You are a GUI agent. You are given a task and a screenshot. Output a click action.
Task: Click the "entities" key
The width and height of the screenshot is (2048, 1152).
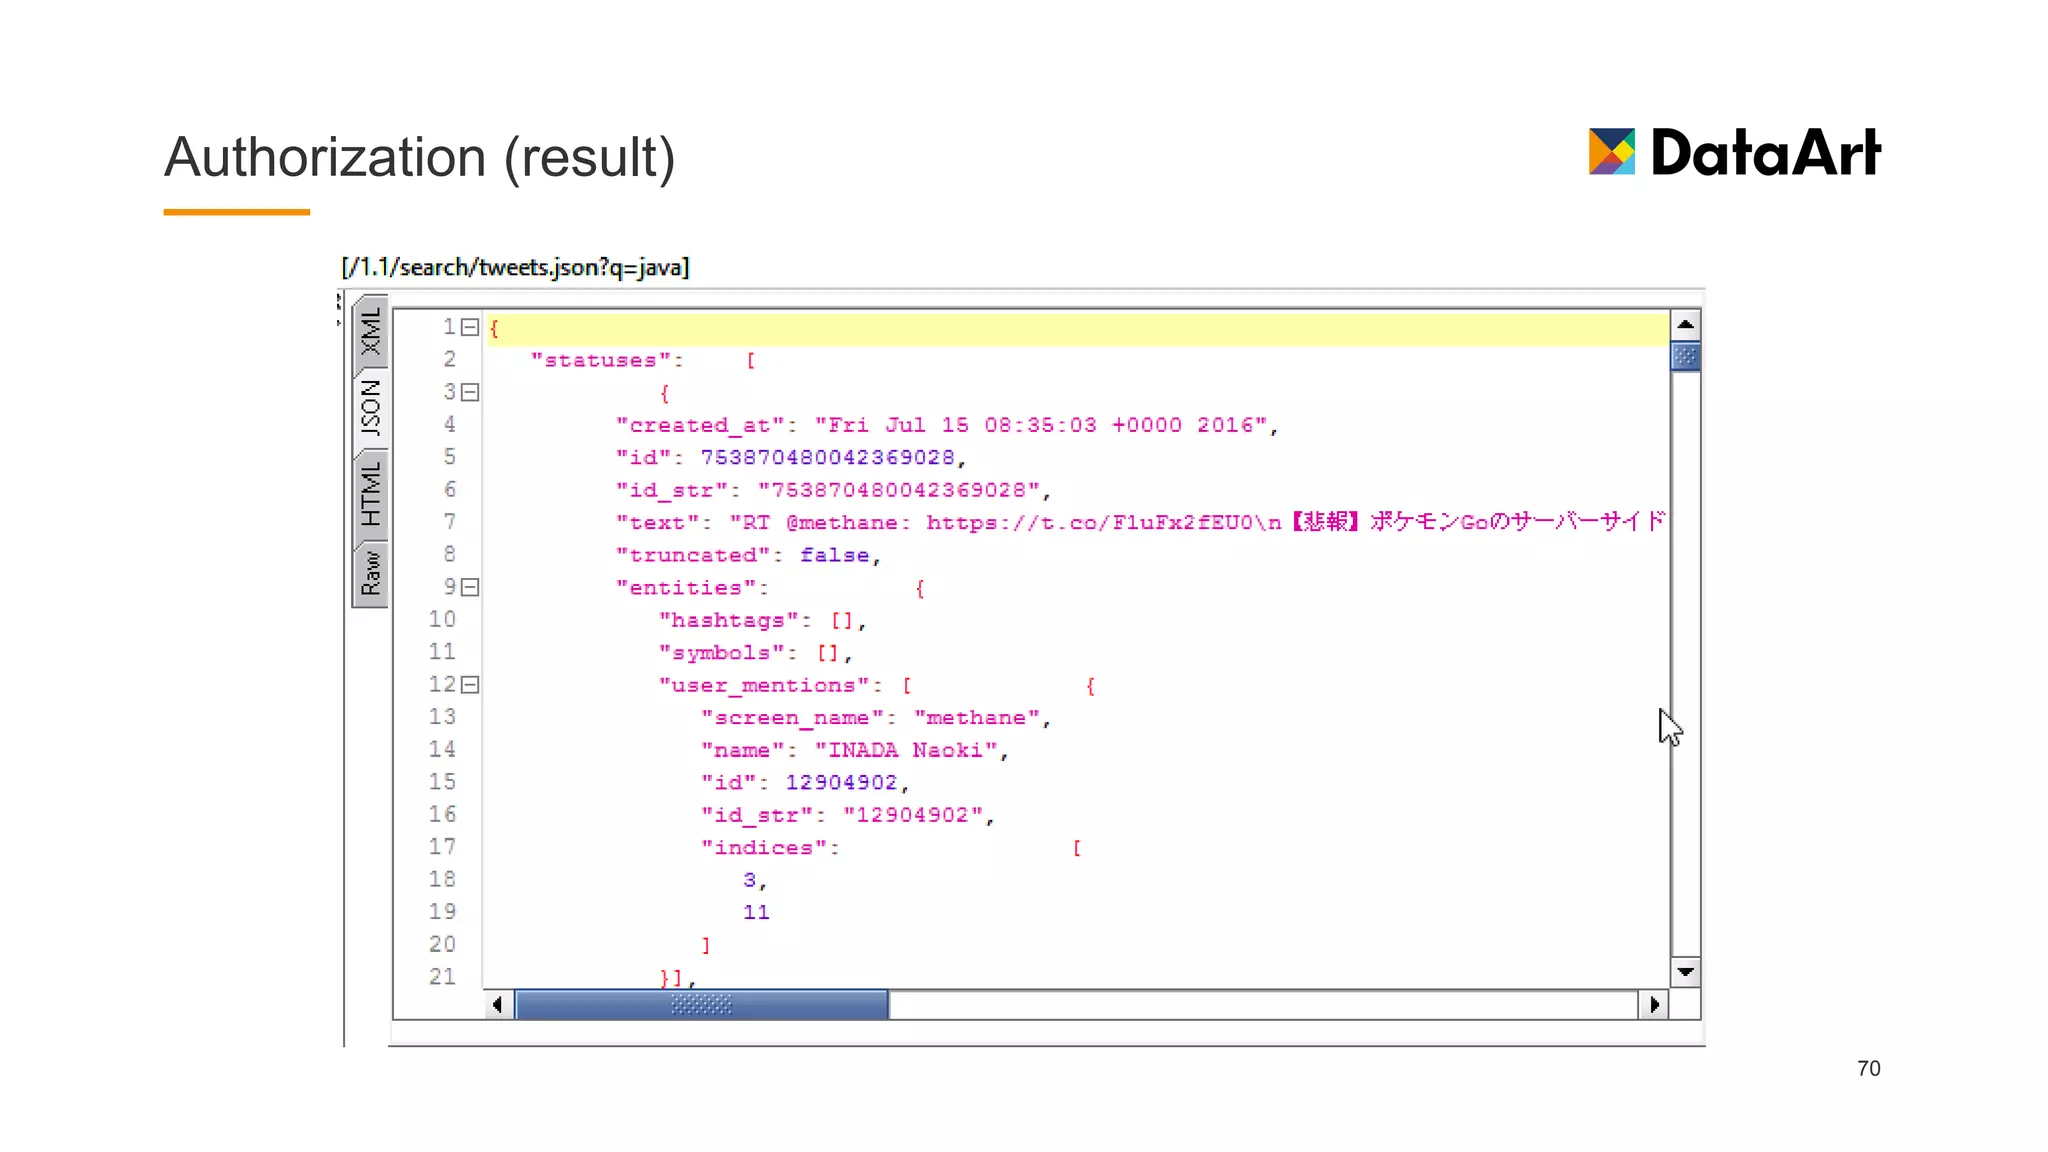[x=686, y=588]
